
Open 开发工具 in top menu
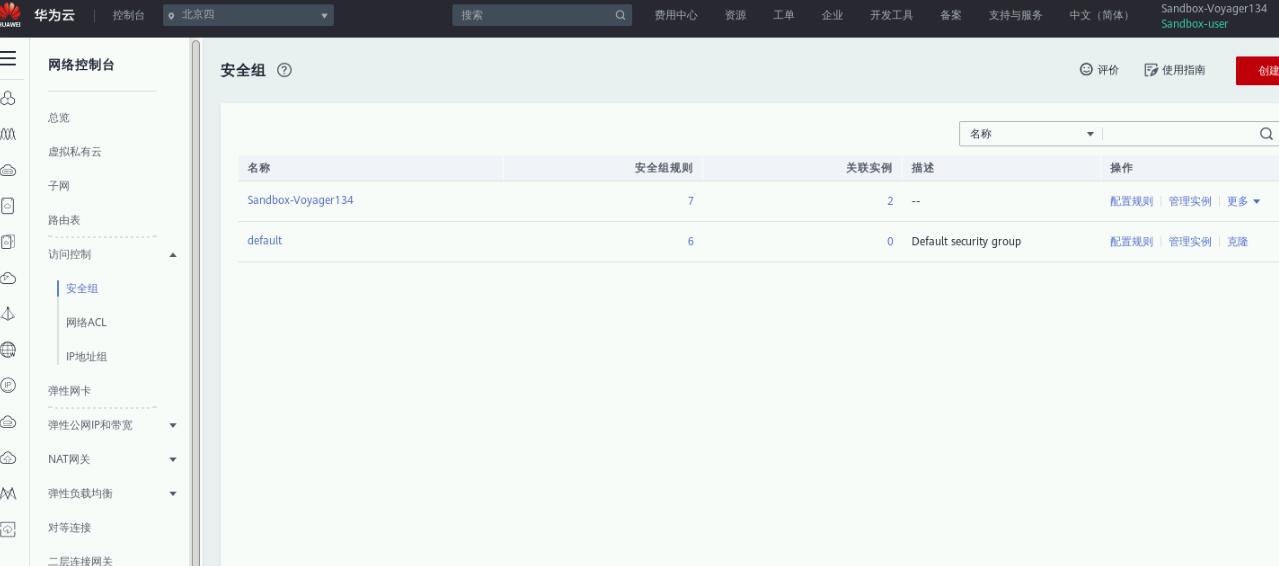[x=891, y=15]
